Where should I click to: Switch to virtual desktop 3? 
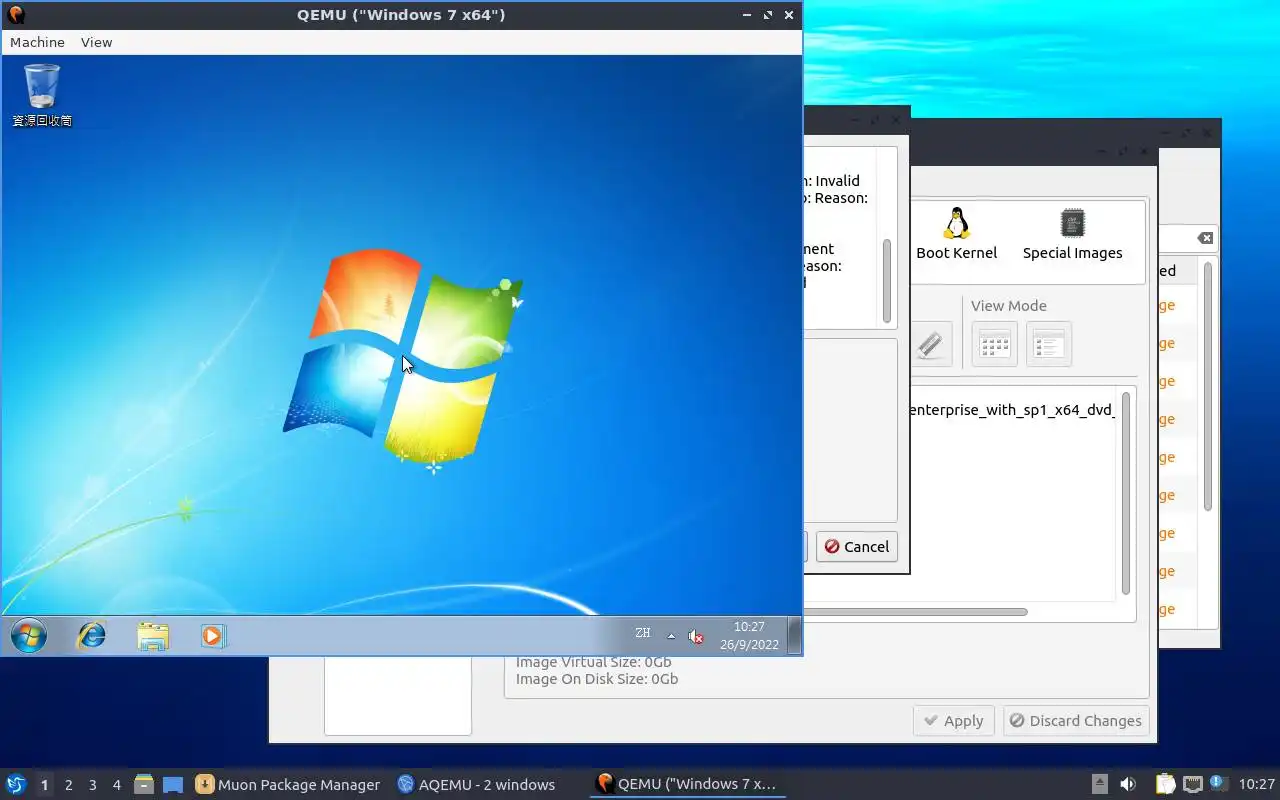(x=92, y=785)
